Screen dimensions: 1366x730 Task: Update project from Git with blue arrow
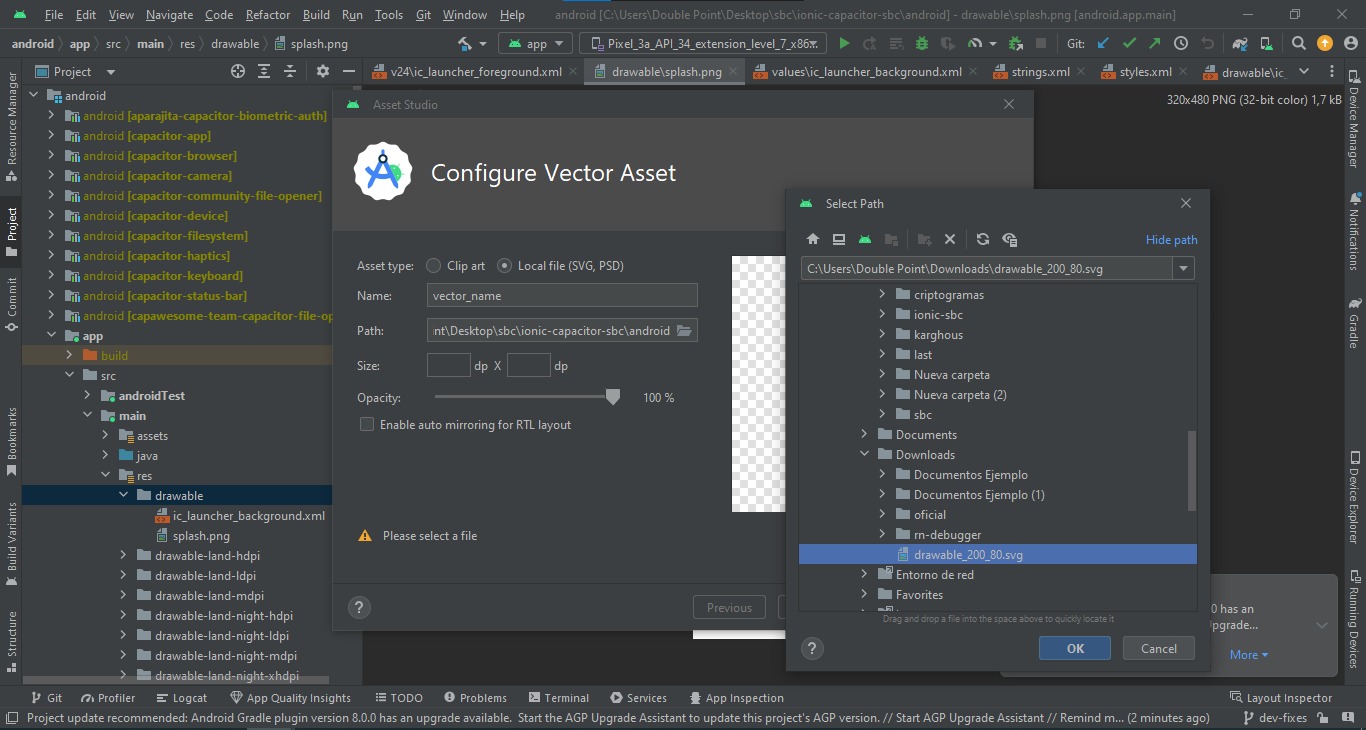pyautogui.click(x=1103, y=44)
